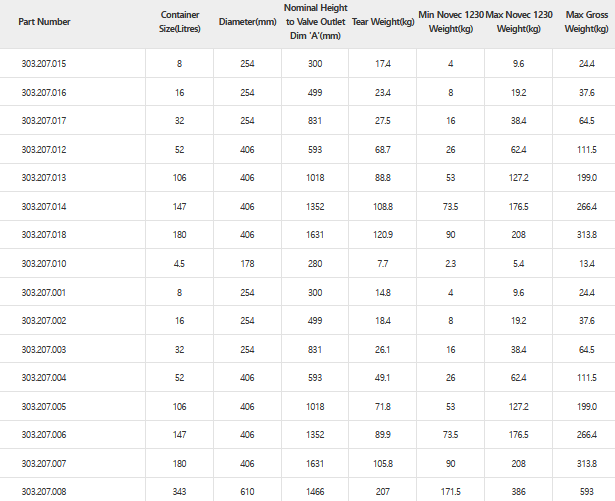Click the 343 litres container size cell
615x501 pixels.
point(180,491)
